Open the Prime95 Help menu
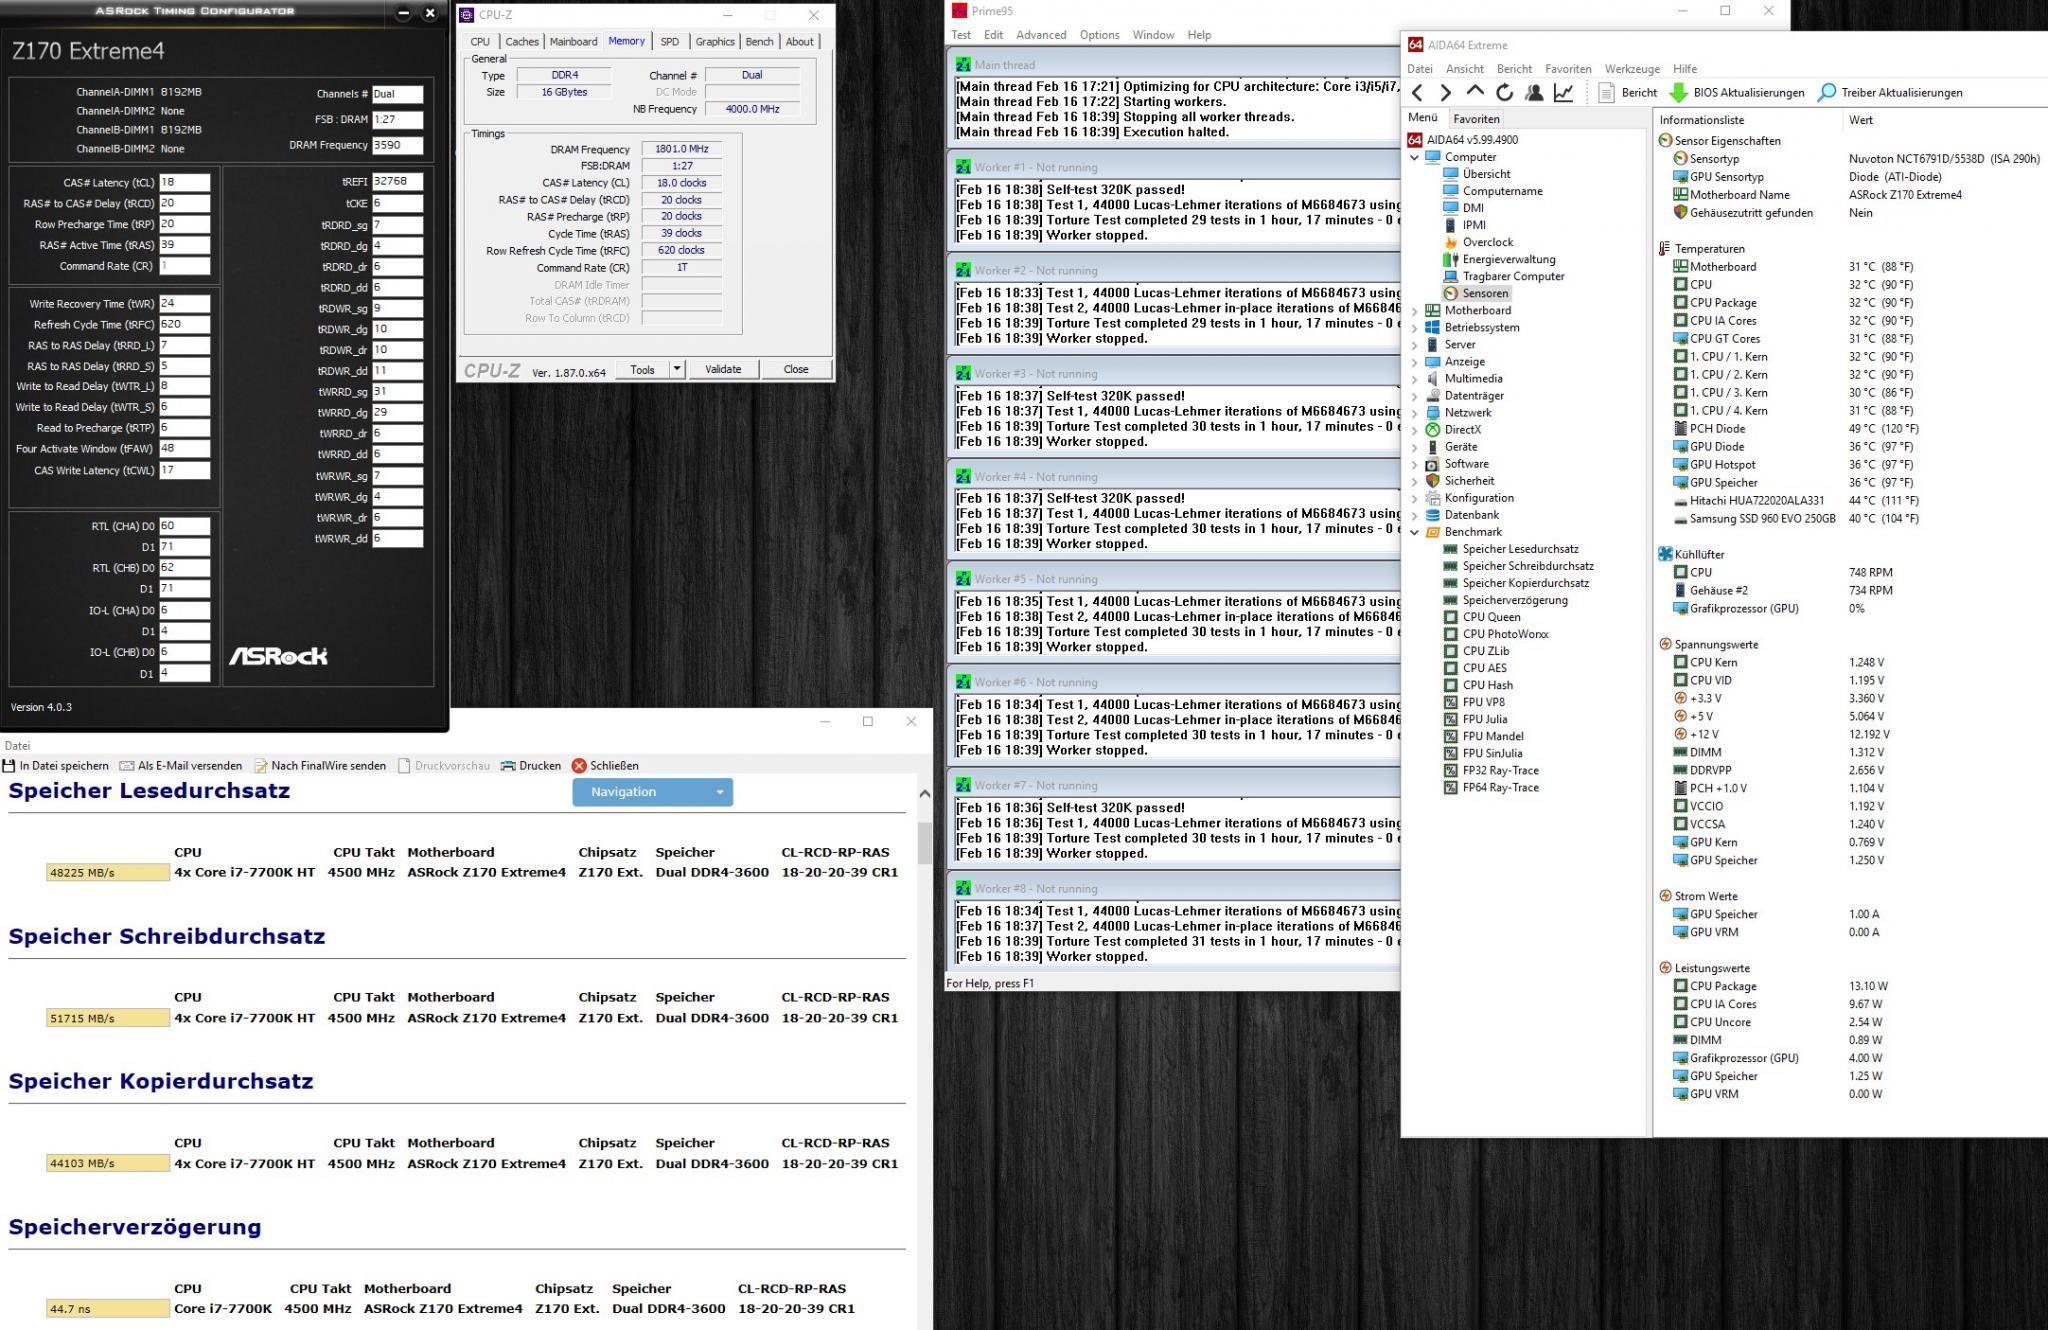Screen dimensions: 2048x1330 [x=1199, y=35]
